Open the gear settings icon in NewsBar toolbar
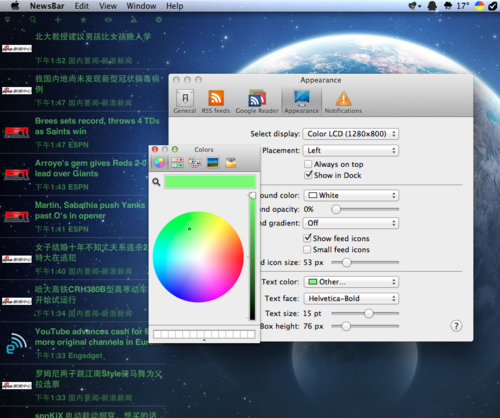The image size is (500, 418). (159, 20)
